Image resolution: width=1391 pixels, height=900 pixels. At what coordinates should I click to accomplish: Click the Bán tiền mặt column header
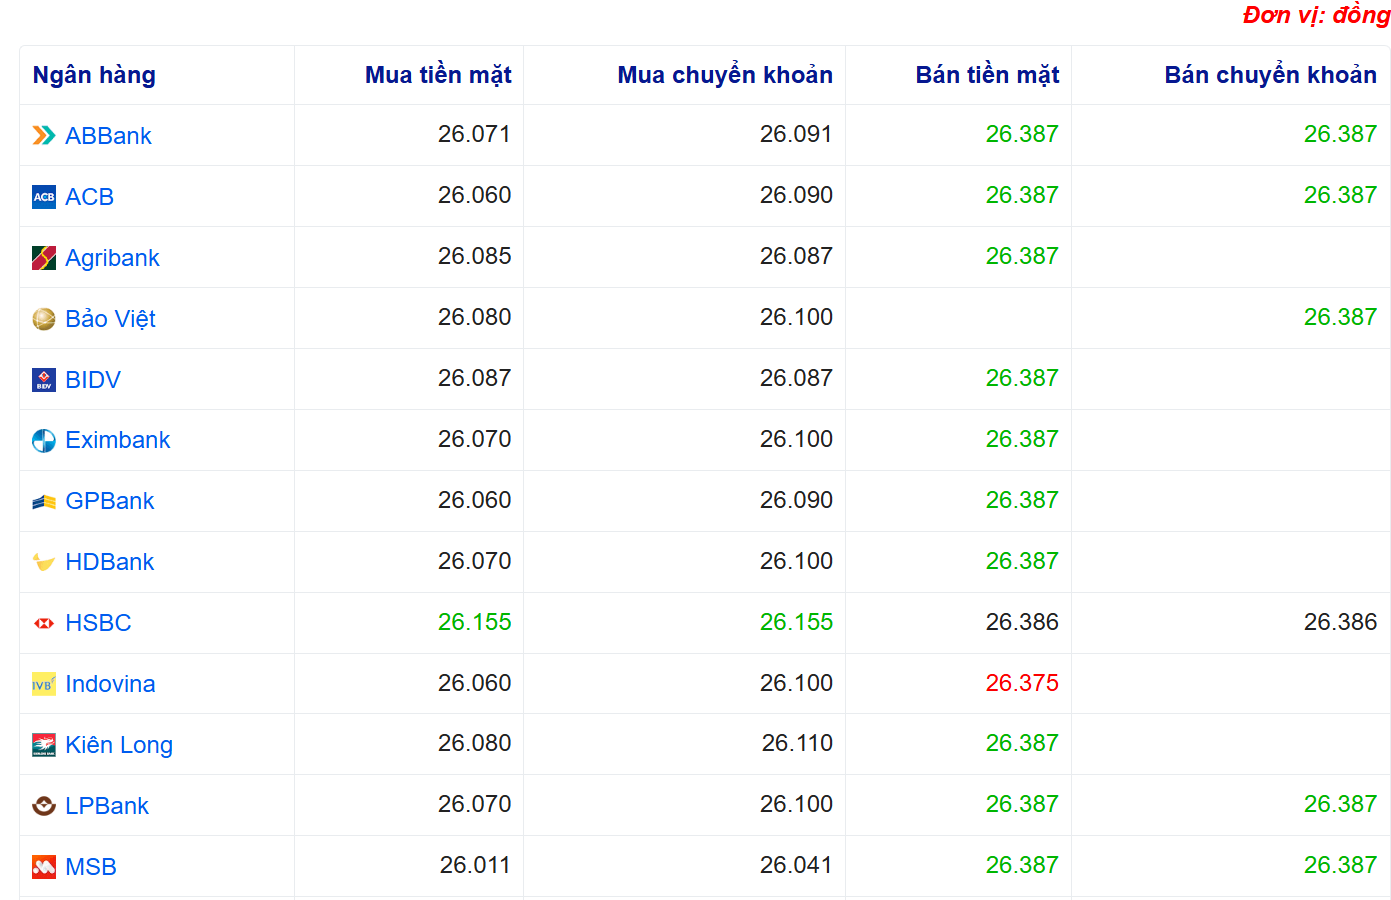(986, 75)
